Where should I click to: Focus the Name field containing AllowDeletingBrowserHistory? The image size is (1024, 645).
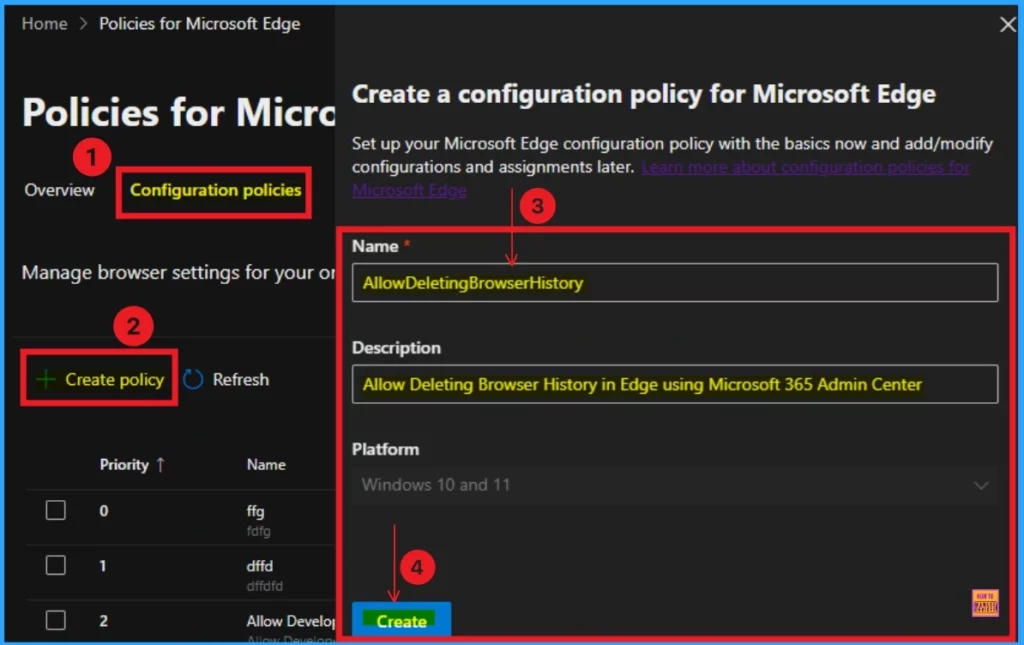(x=675, y=283)
